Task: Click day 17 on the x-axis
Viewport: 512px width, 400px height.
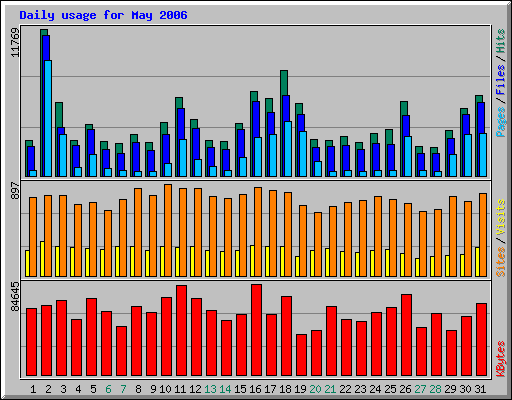Action: tap(270, 389)
